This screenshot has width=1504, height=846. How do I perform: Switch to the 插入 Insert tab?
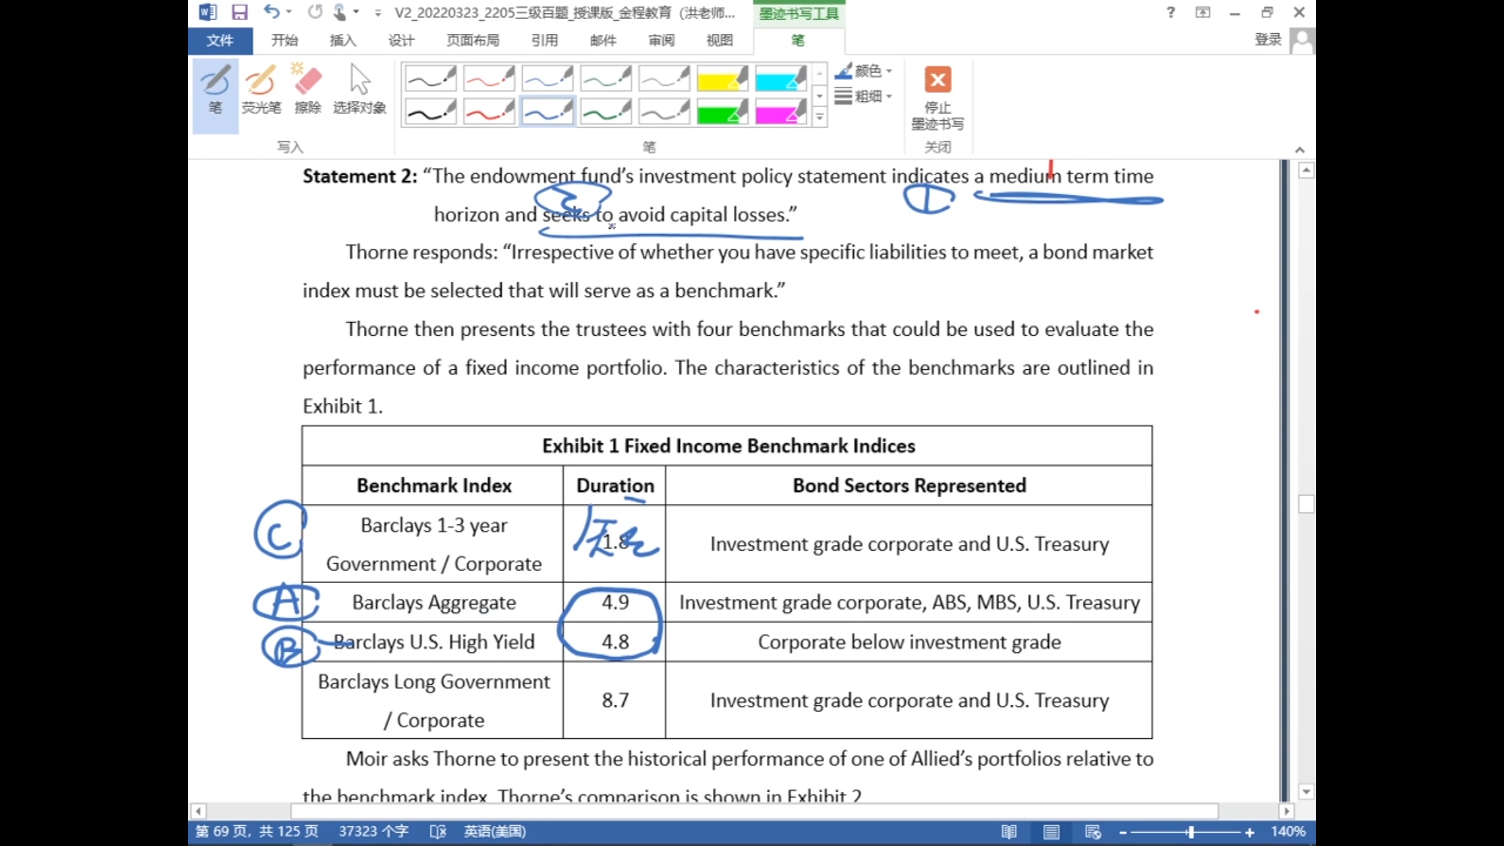click(343, 41)
